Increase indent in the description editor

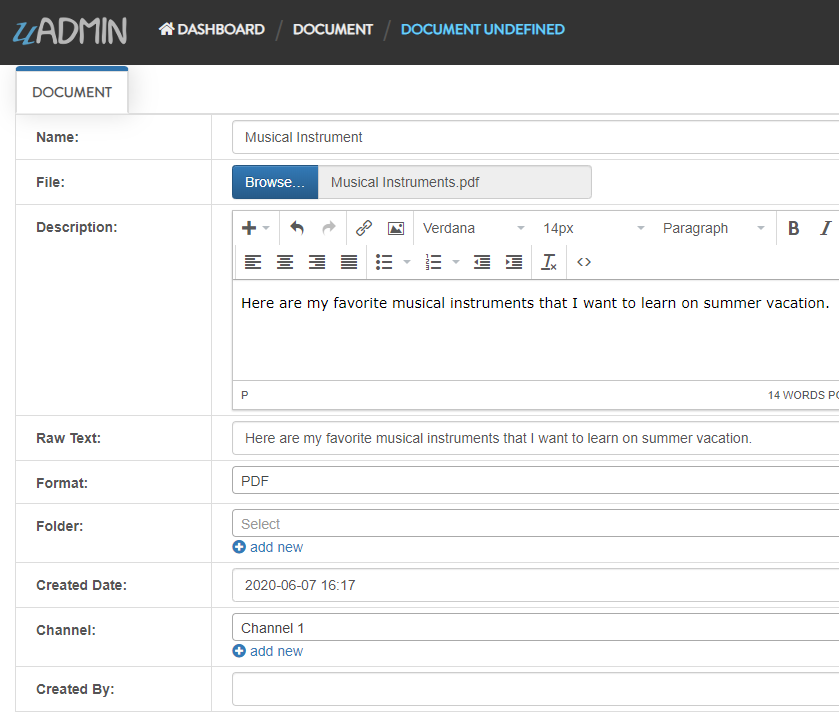[514, 262]
